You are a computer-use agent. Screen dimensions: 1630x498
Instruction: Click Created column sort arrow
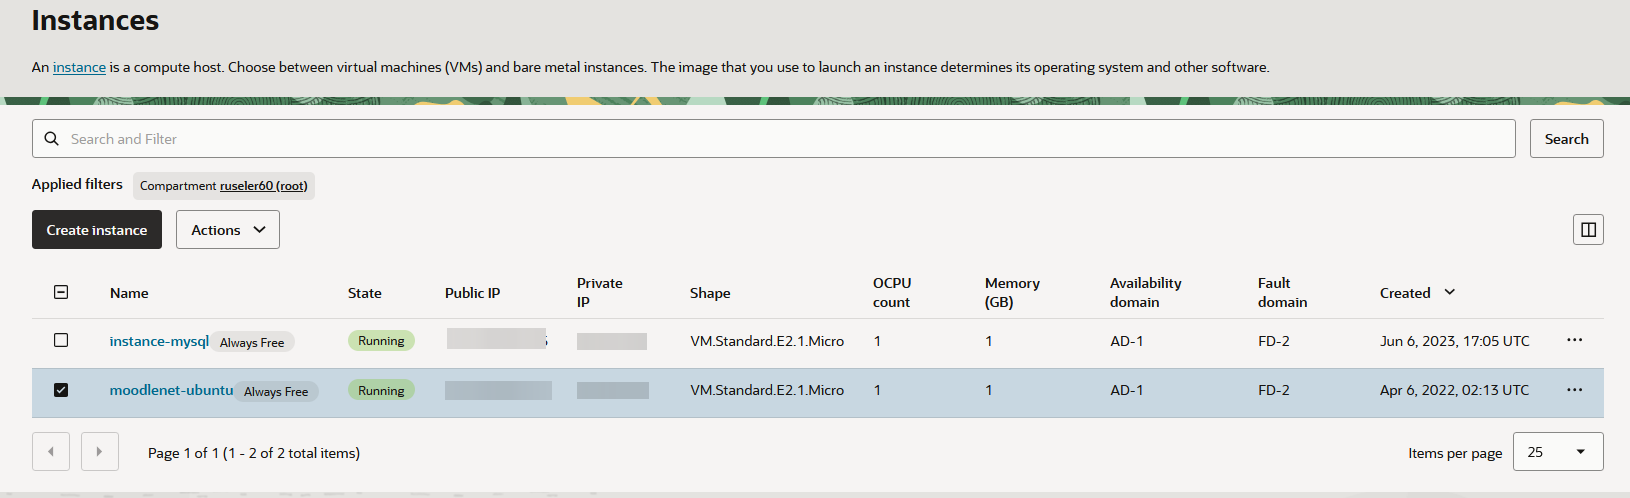[1450, 292]
